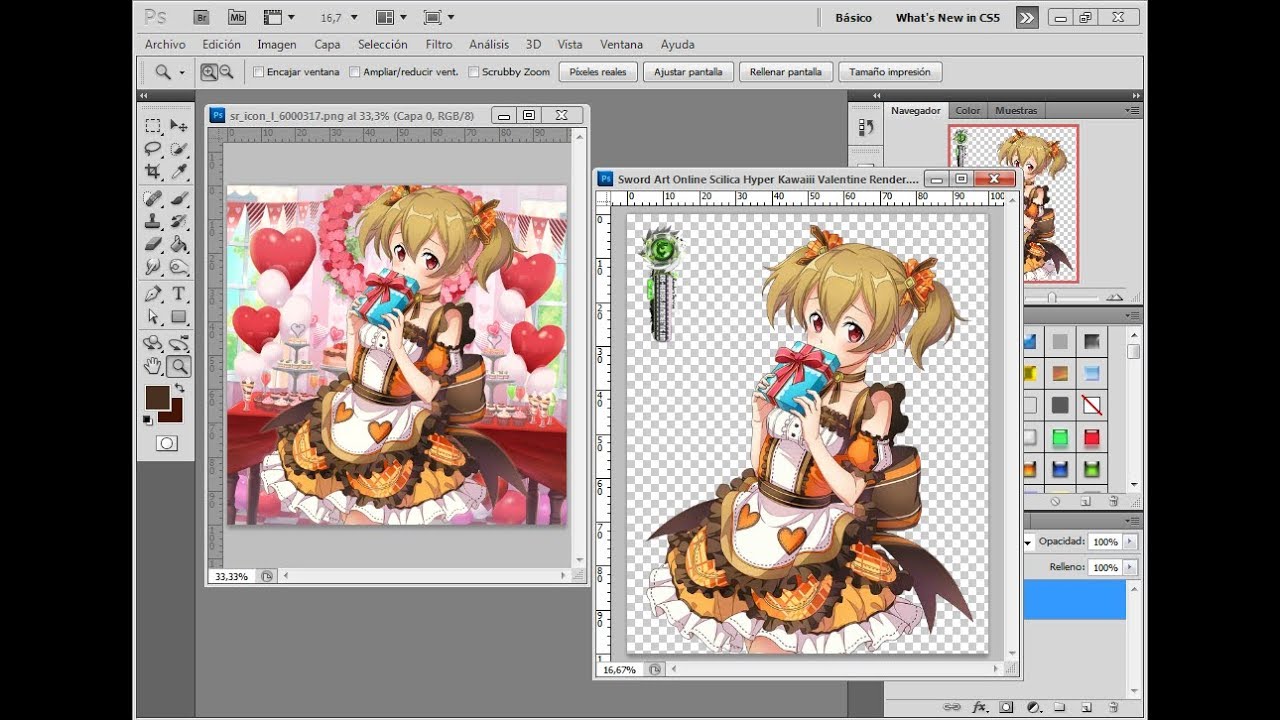Select the Rectangular Marquee tool

[x=153, y=125]
